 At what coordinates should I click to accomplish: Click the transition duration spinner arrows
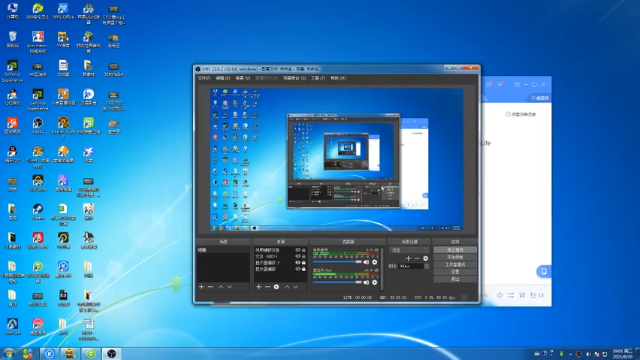(427, 266)
